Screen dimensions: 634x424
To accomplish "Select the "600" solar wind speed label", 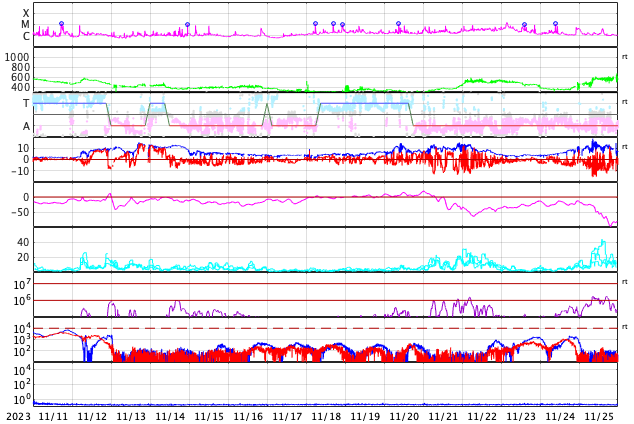I will [x=21, y=77].
